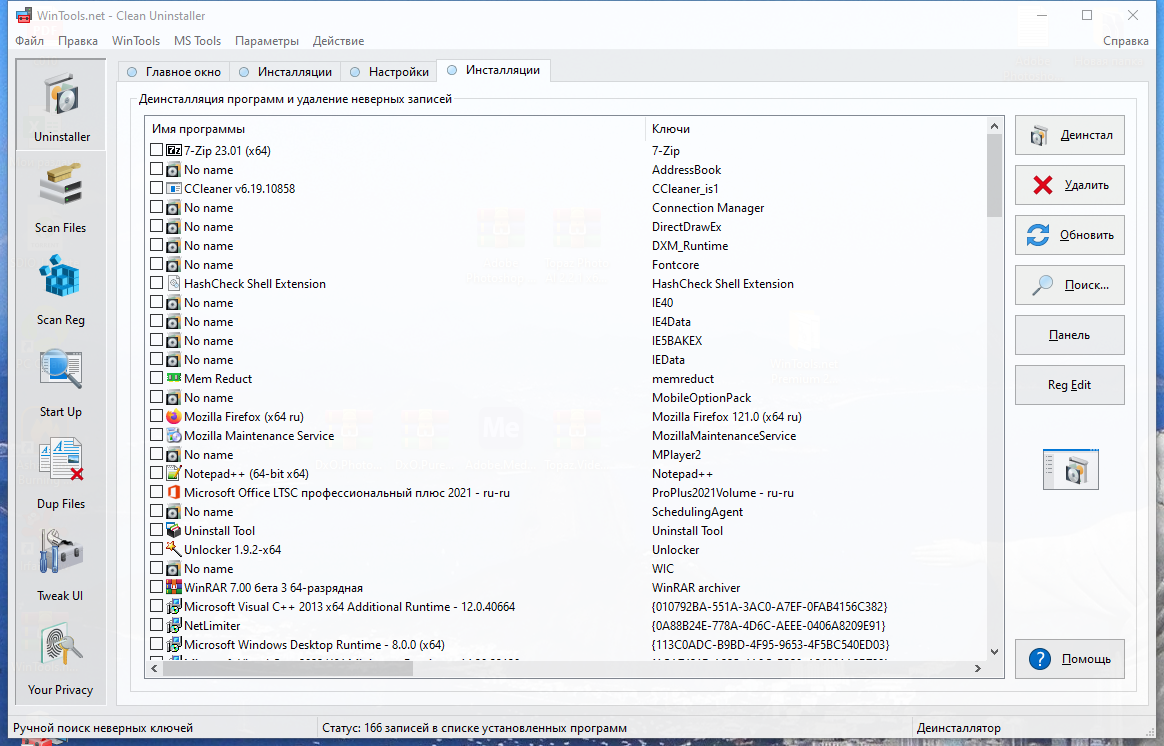Screen dimensions: 1164x746
Task: Click the Unlocker wand icon
Action: [174, 549]
